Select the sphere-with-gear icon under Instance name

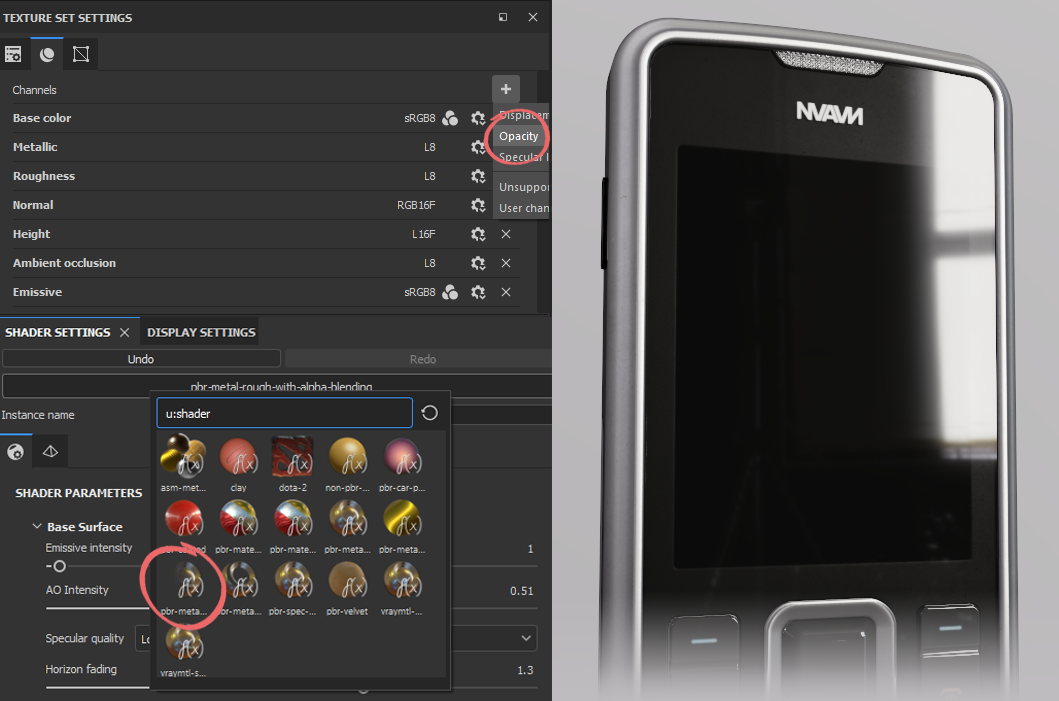click(x=16, y=452)
